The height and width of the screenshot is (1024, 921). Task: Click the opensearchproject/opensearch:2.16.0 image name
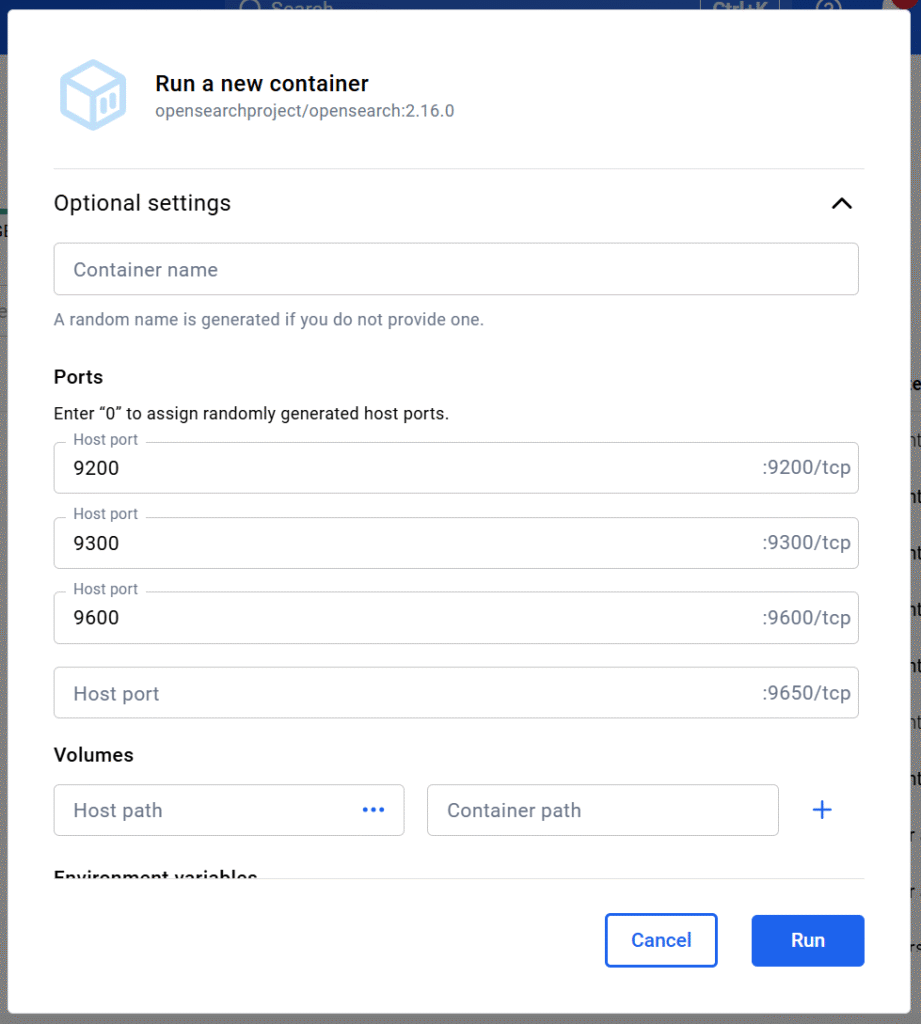point(304,111)
